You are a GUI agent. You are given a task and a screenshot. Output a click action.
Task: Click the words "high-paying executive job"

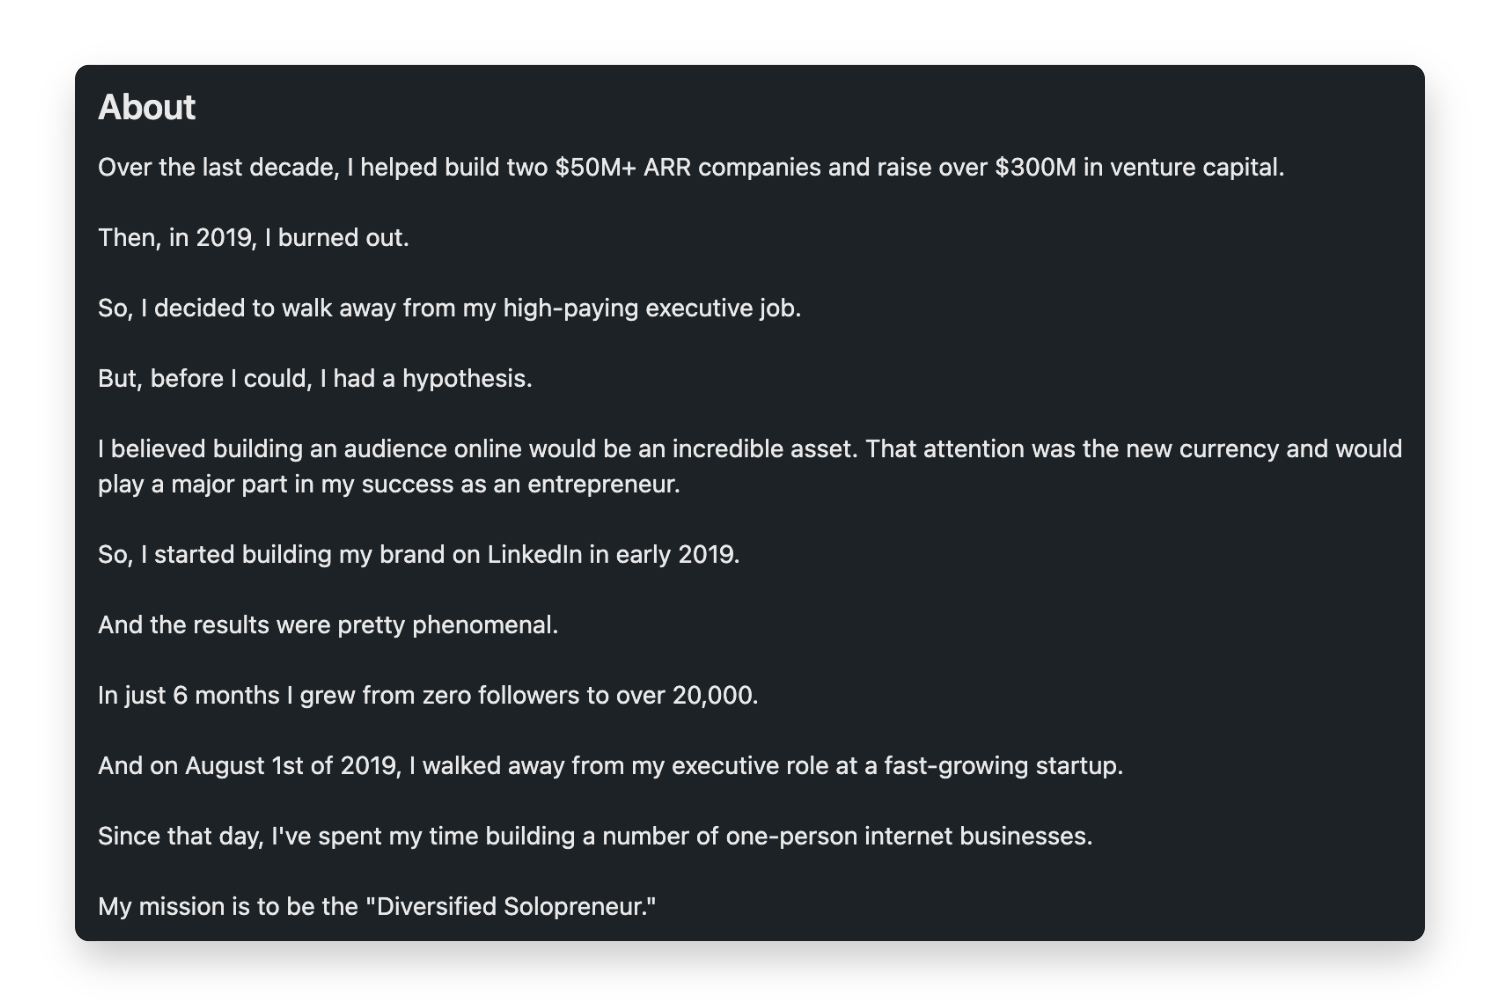(x=652, y=308)
